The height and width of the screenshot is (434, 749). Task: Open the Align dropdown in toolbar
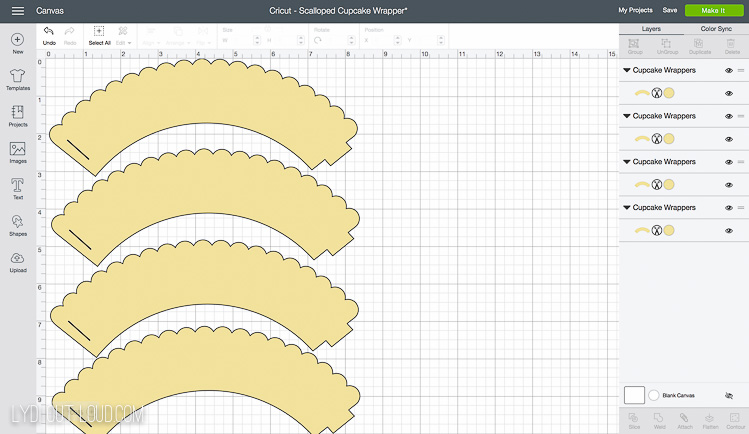click(x=151, y=36)
